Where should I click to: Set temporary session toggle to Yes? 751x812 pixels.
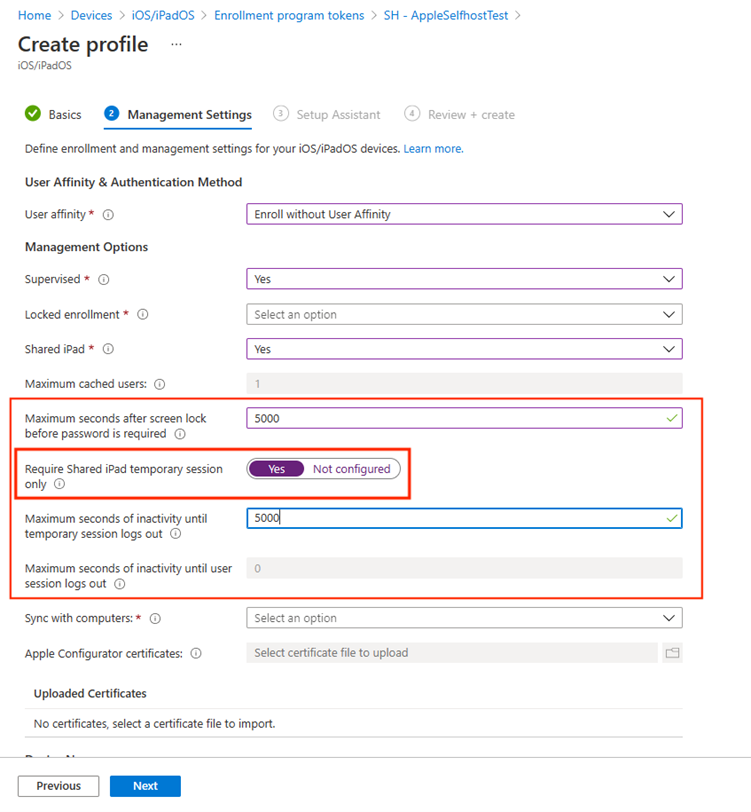click(276, 469)
